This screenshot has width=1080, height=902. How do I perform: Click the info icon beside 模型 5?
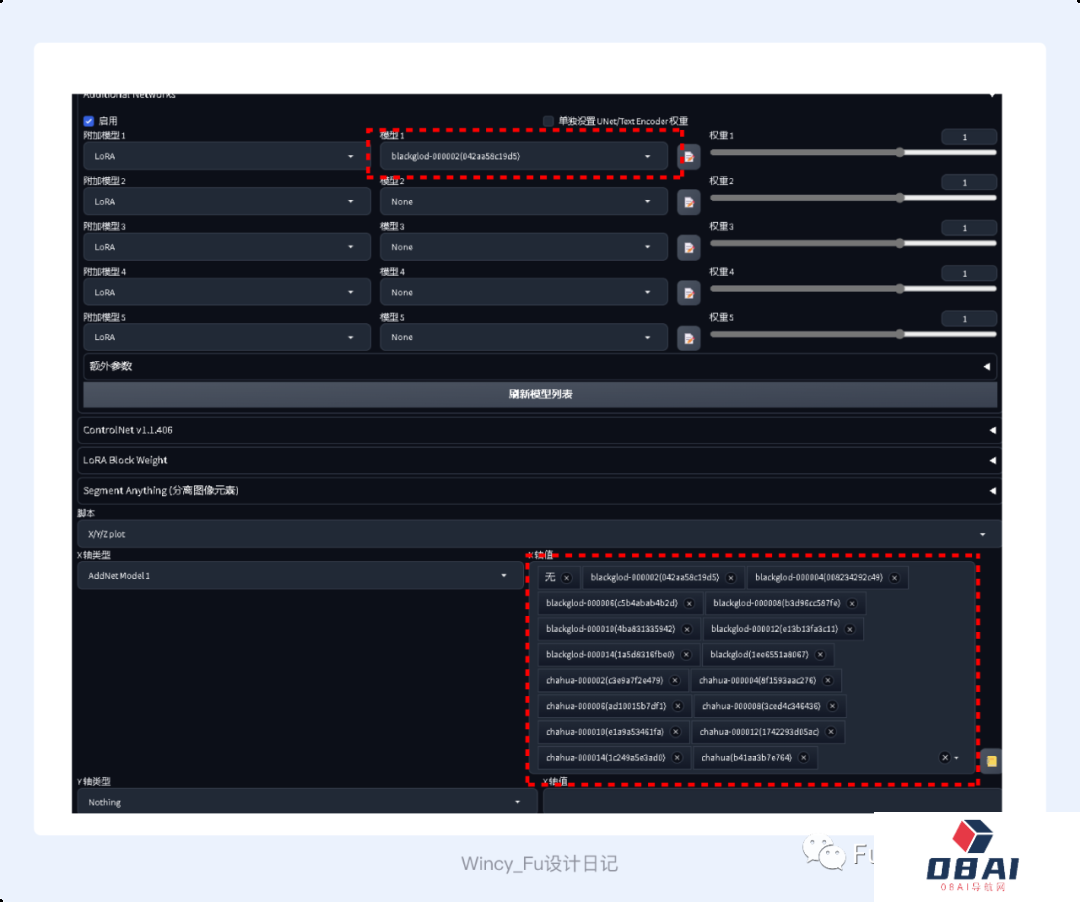[x=688, y=338]
